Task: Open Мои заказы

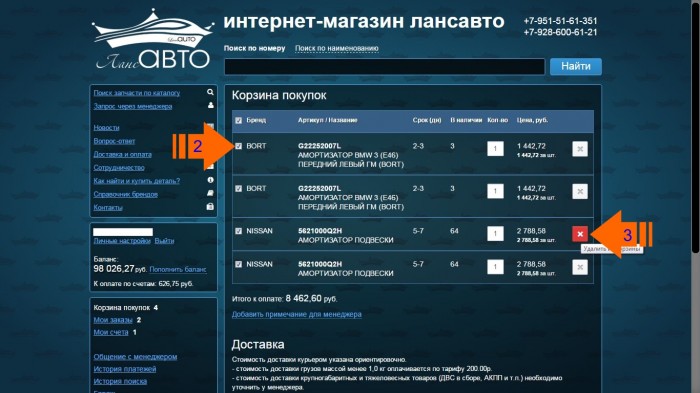Action: click(113, 320)
